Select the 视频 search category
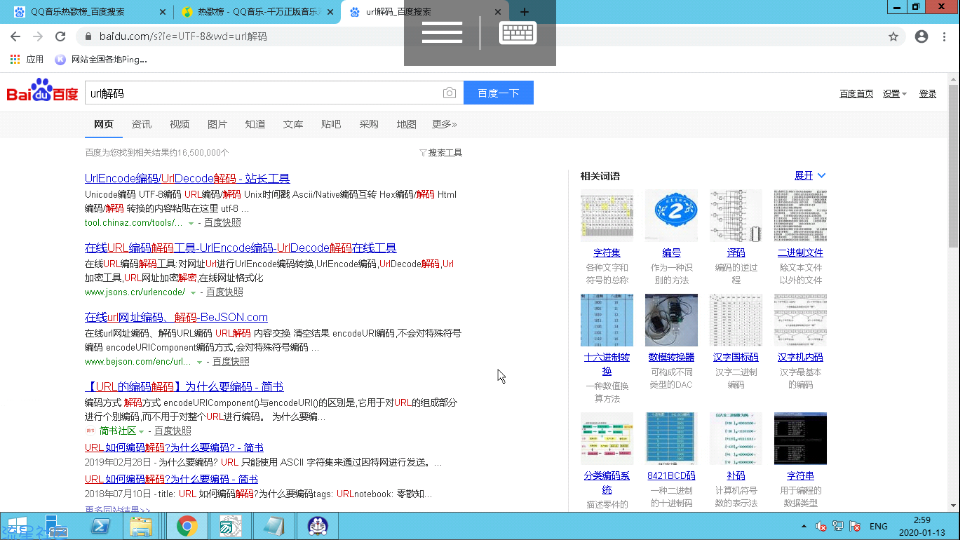The image size is (960, 540). pos(179,124)
